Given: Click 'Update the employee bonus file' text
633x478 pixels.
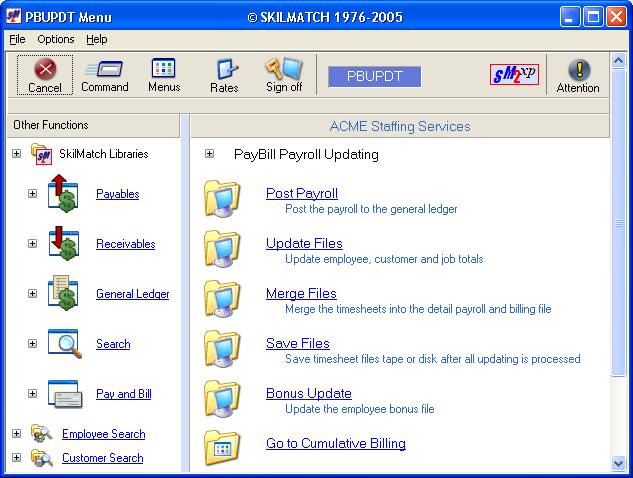Looking at the screenshot, I should tap(360, 409).
